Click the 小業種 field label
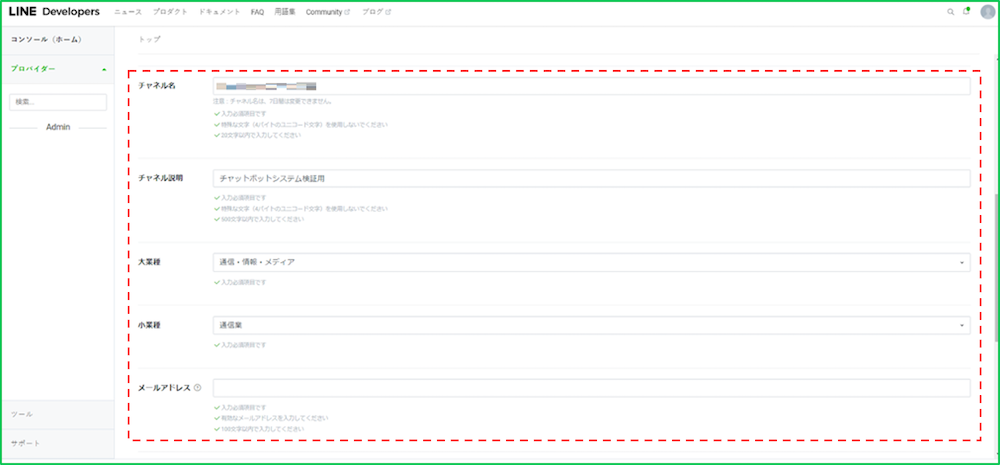 149,325
